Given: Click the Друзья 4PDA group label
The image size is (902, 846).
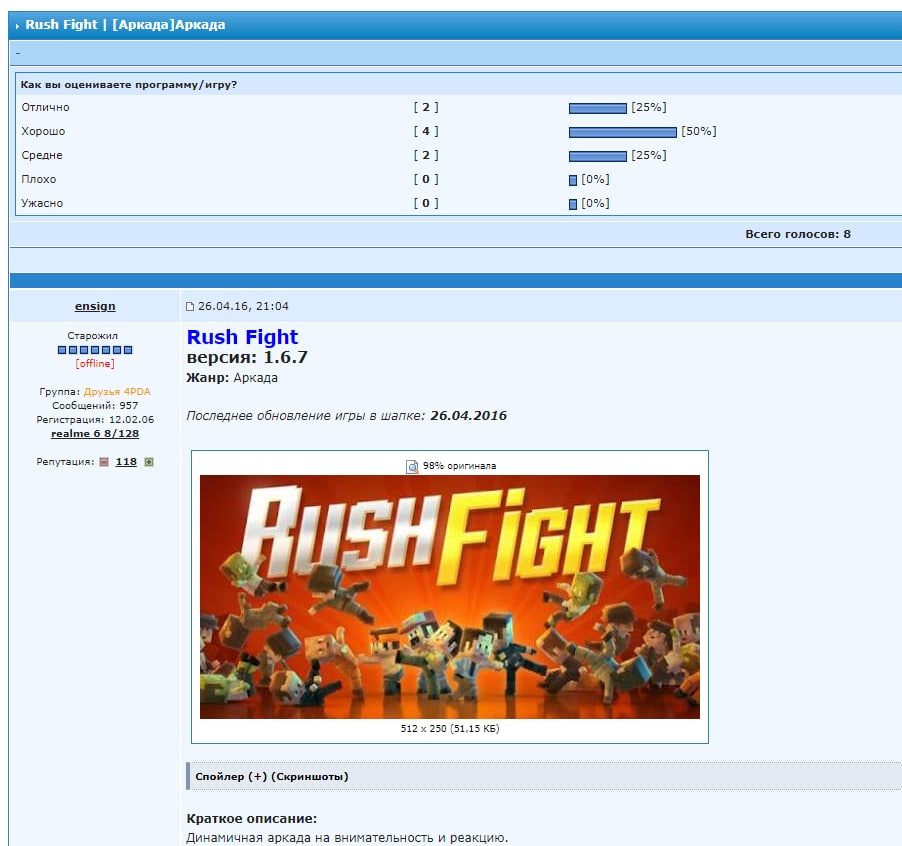Looking at the screenshot, I should pos(117,392).
